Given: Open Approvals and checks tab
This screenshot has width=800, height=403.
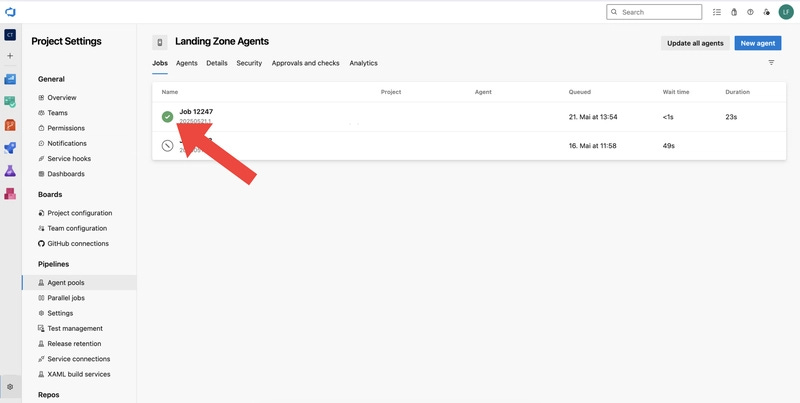Looking at the screenshot, I should [306, 63].
